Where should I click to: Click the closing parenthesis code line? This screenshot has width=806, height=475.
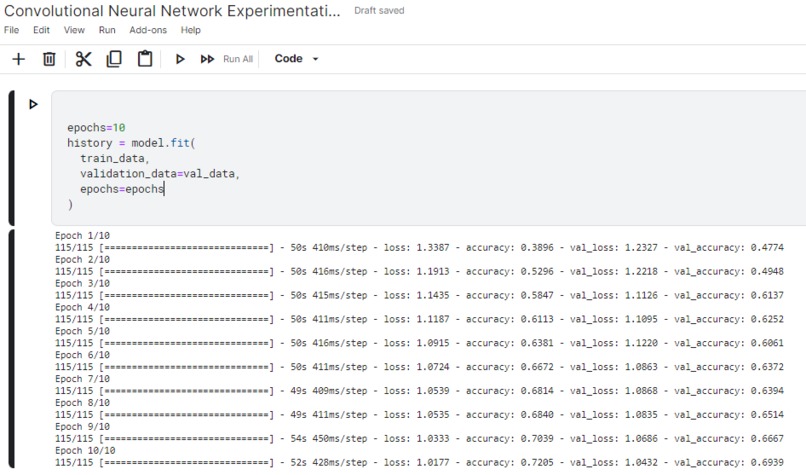[x=70, y=205]
